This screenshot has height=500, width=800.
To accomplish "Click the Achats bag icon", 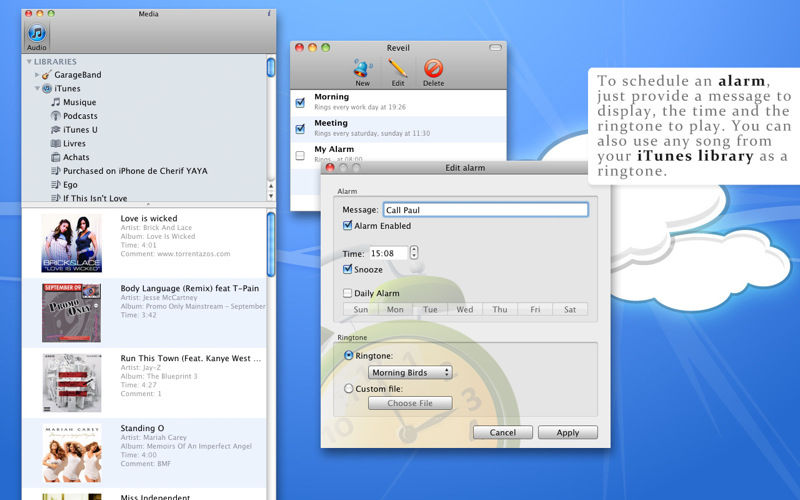I will [56, 157].
